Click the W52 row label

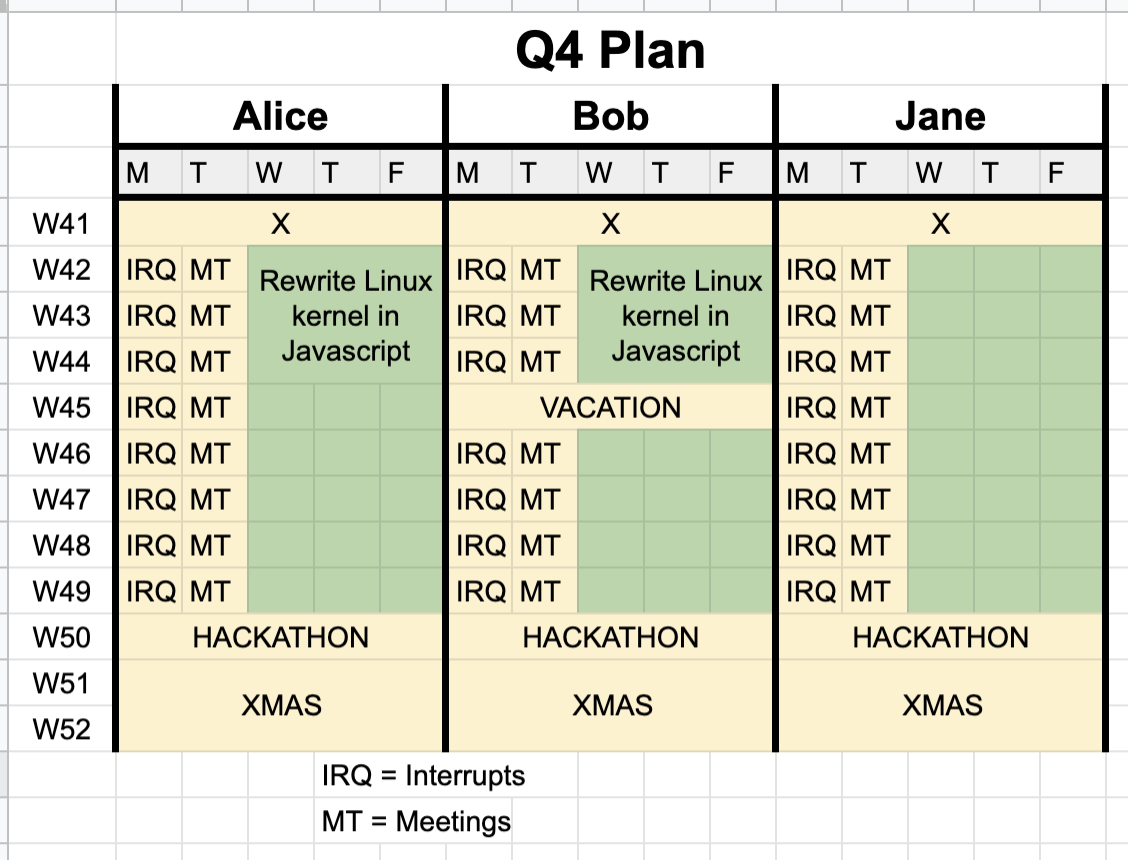pos(61,730)
